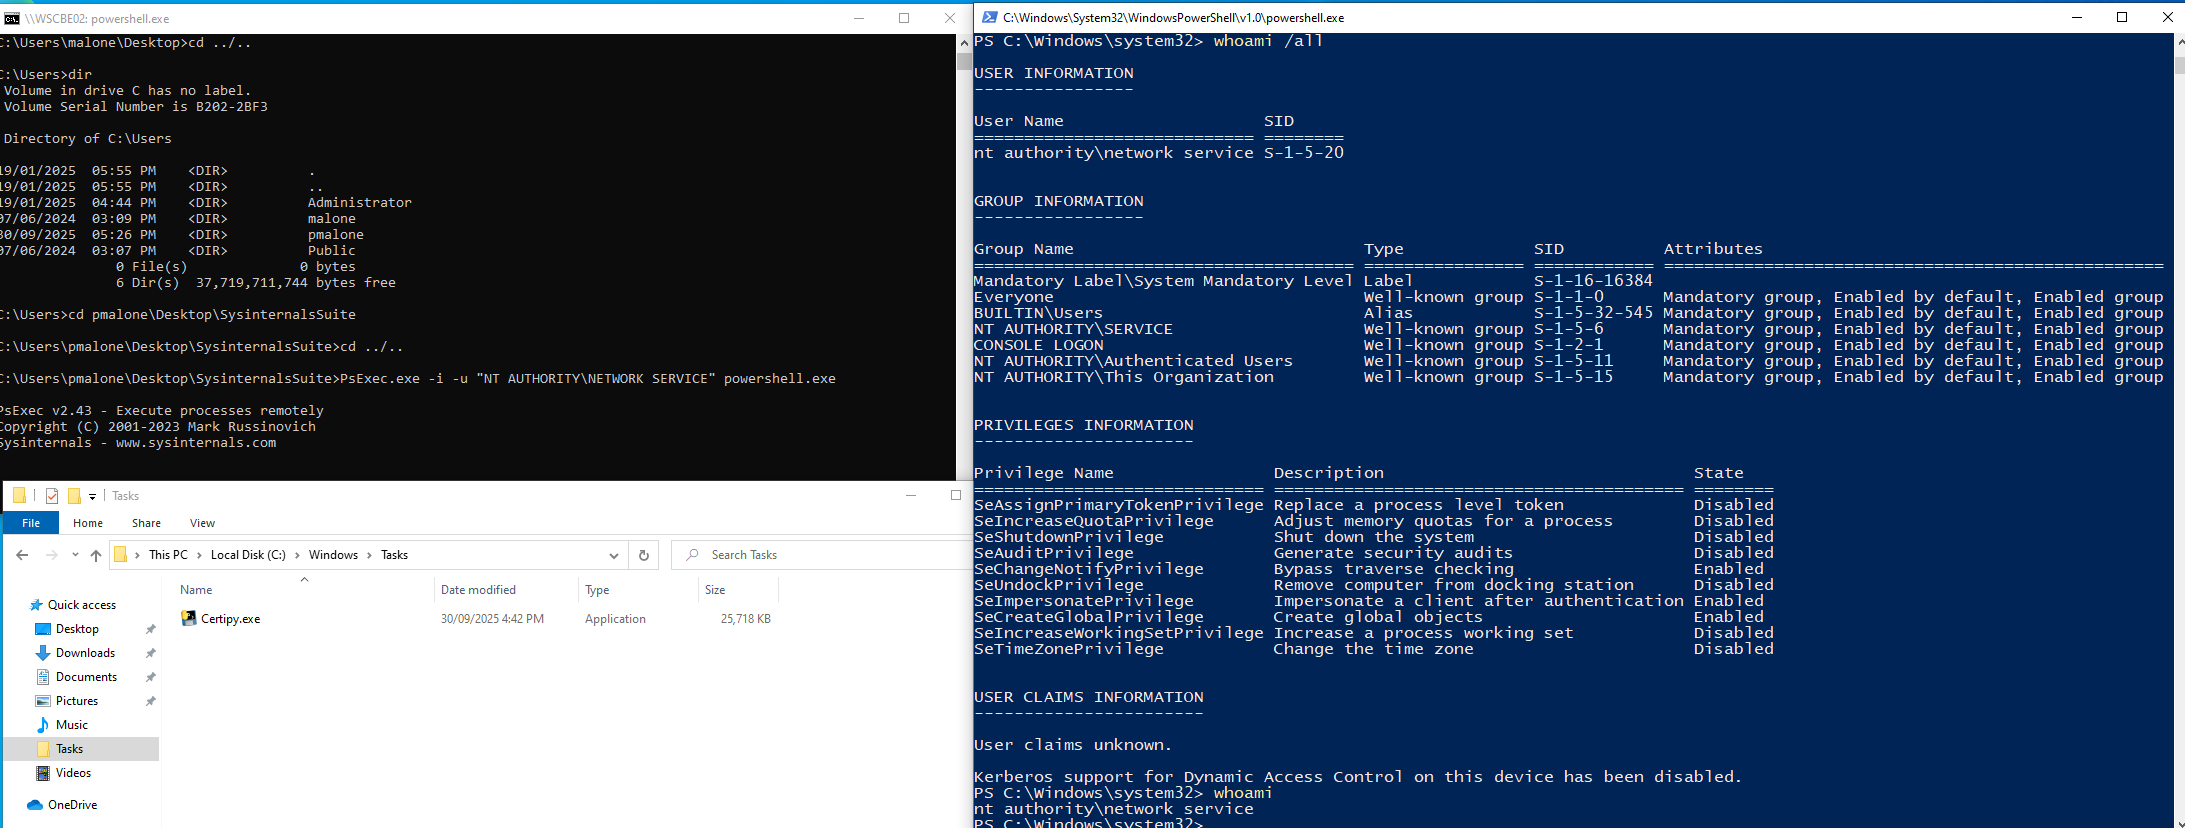
Task: Open the File menu in Explorer
Action: (31, 523)
